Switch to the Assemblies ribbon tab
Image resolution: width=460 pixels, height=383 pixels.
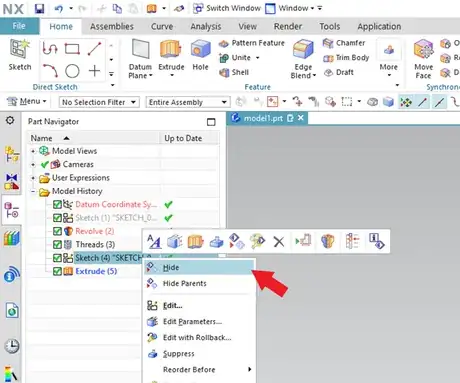click(x=112, y=26)
